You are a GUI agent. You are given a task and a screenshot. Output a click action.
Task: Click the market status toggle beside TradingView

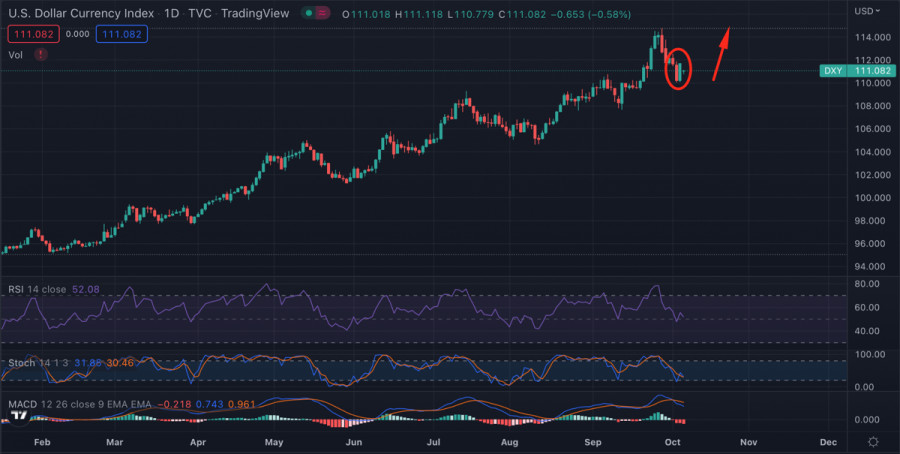coord(318,14)
